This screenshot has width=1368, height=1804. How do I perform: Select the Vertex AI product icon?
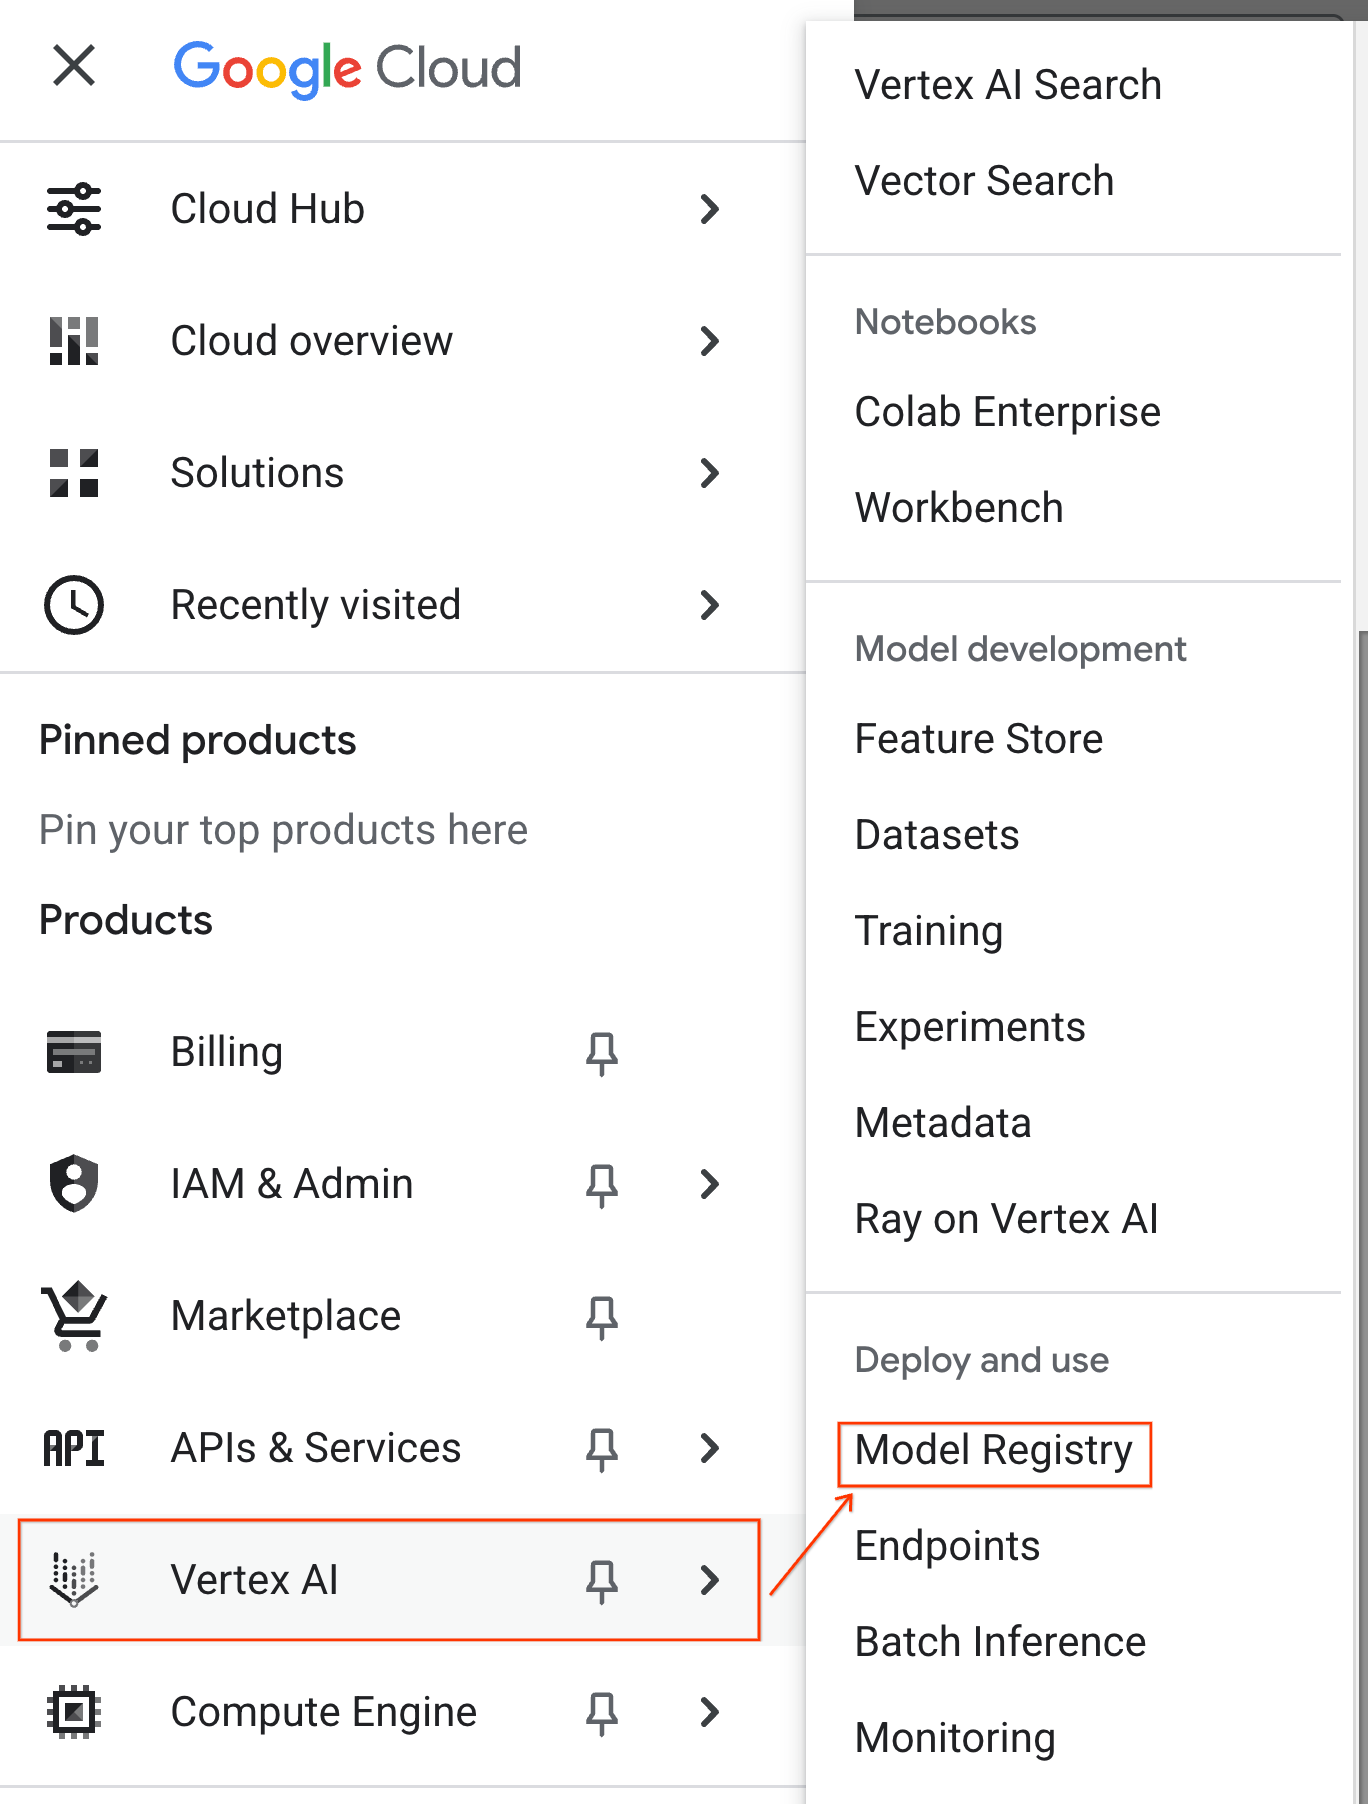73,1580
